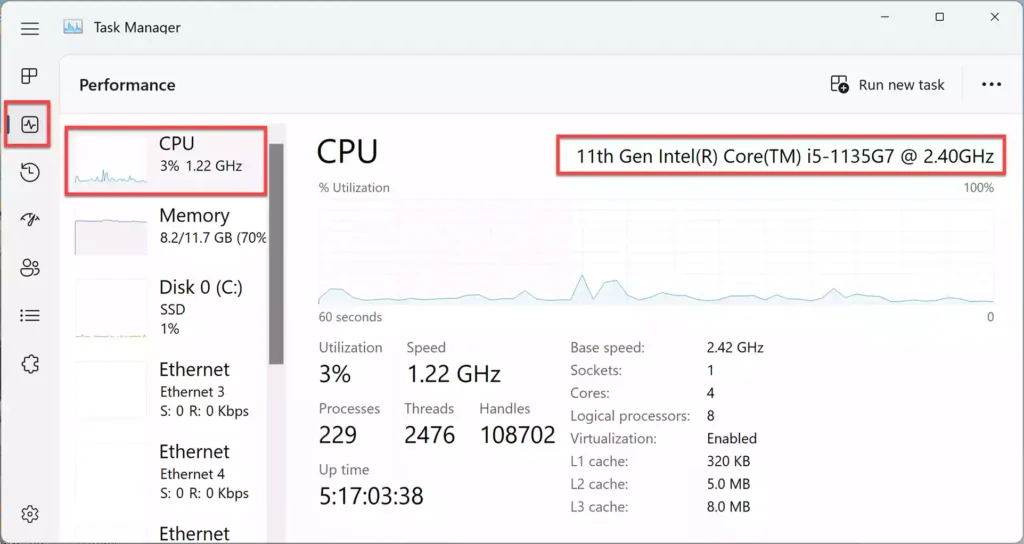Click the Performance page heading

point(127,85)
